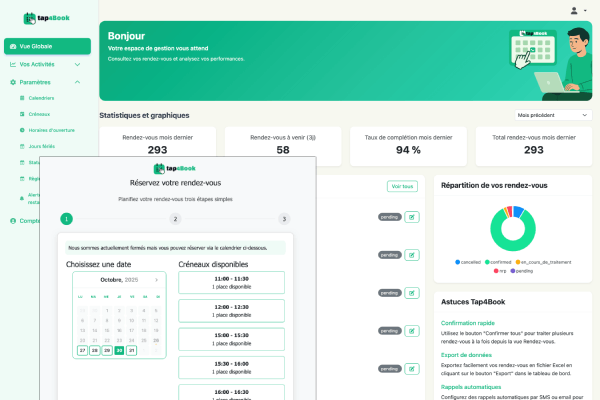This screenshot has width=600, height=400.
Task: Select Vue Globale in sidebar
Action: coord(47,46)
